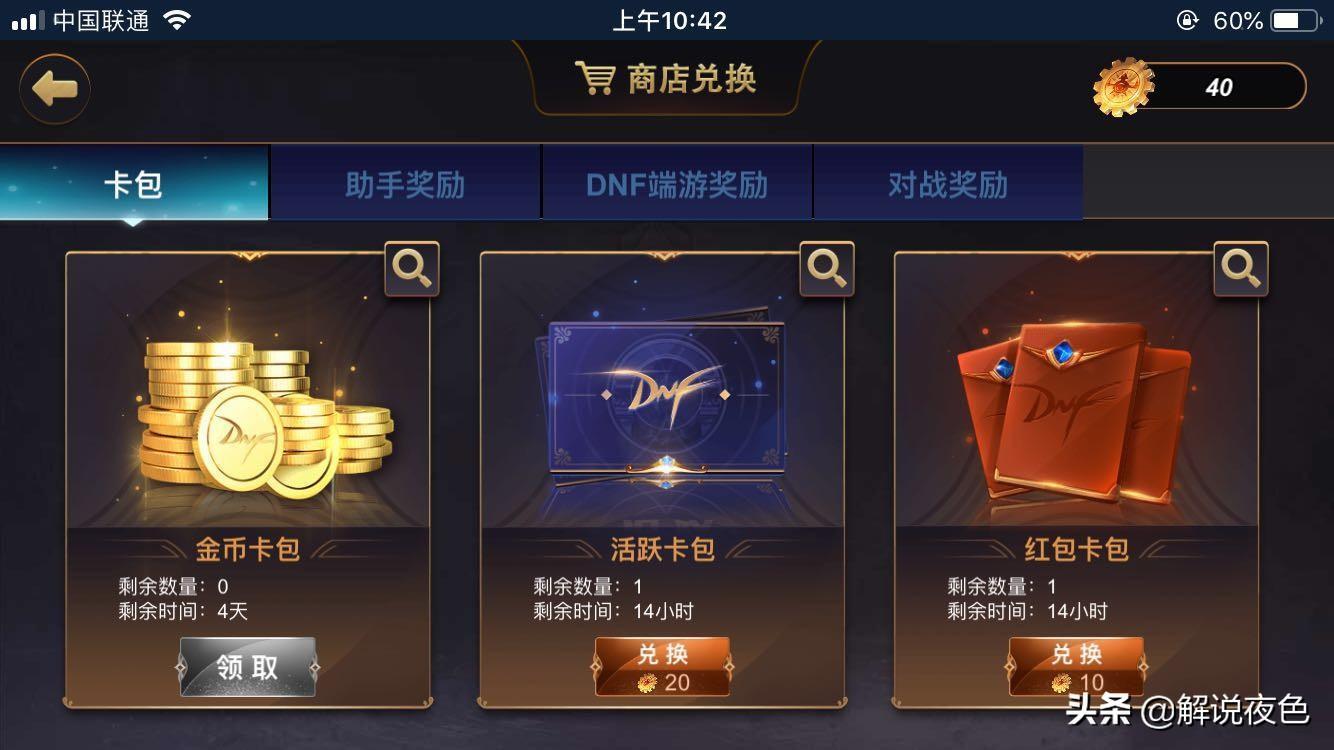Tap the gear coin currency icon
1334x750 pixels.
click(1123, 87)
